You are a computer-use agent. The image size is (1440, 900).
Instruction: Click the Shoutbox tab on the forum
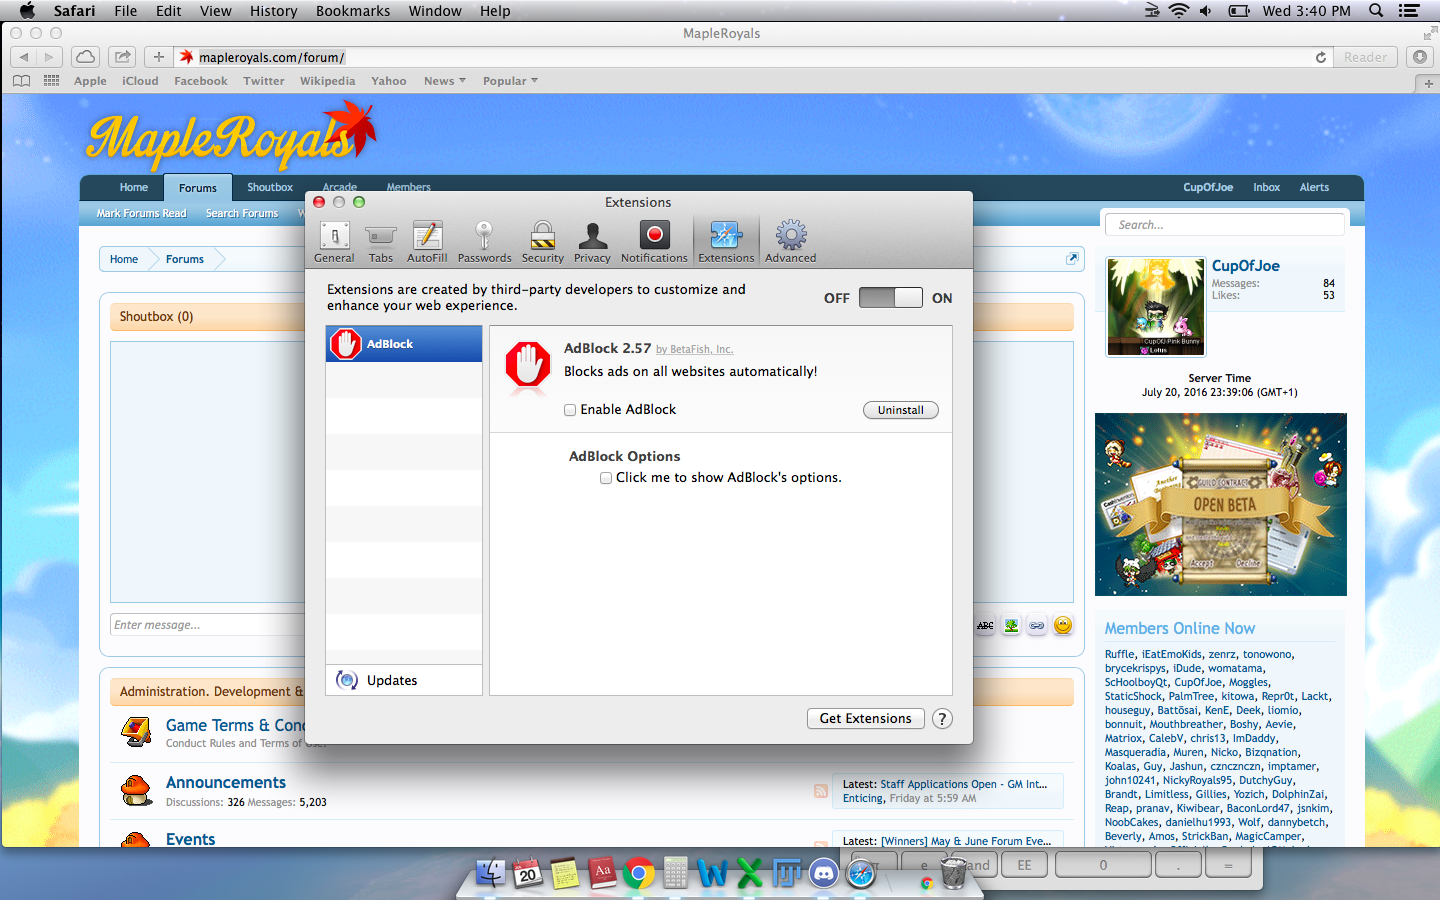tap(270, 187)
